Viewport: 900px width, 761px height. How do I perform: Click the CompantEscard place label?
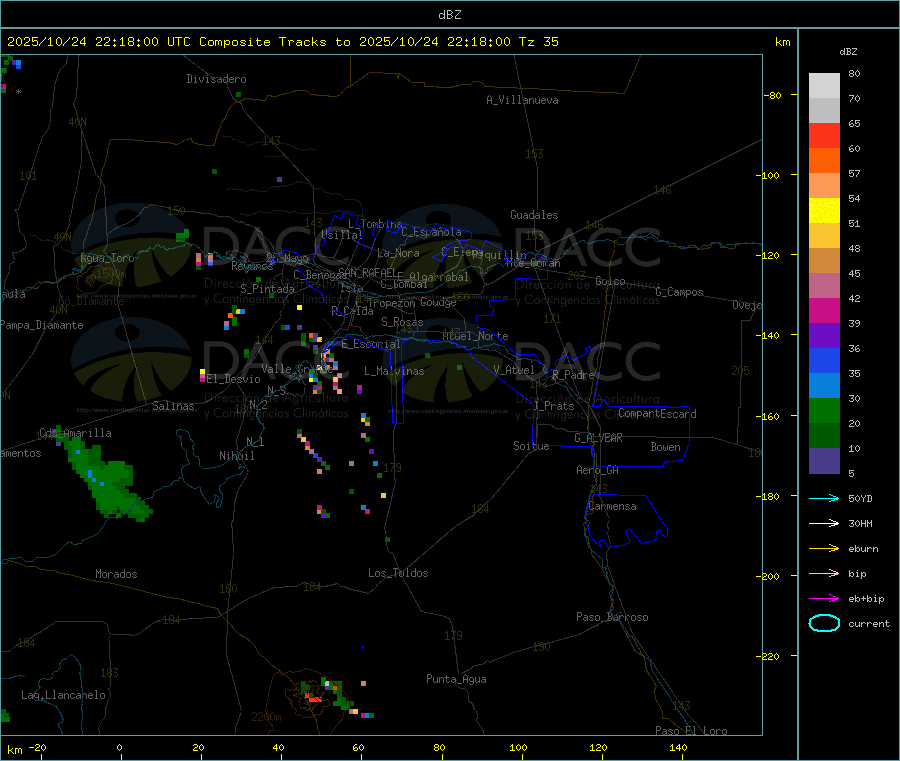pos(658,414)
